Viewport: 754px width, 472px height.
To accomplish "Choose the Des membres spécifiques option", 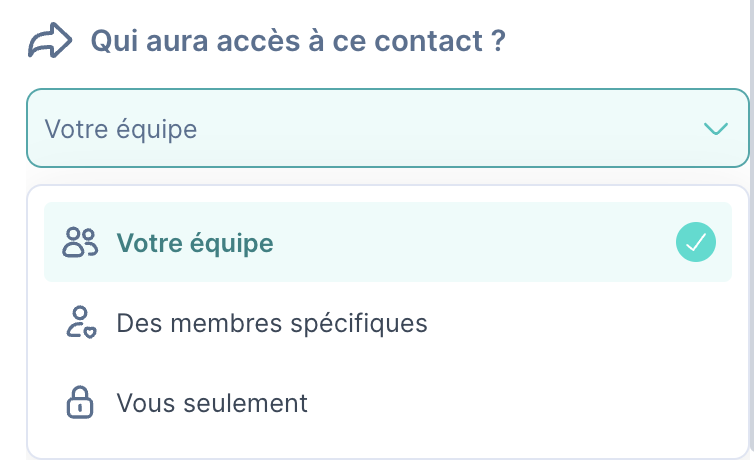I will [388, 322].
